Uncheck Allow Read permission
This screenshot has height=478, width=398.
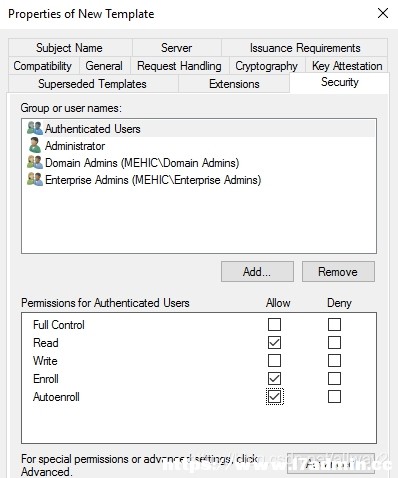click(x=274, y=342)
